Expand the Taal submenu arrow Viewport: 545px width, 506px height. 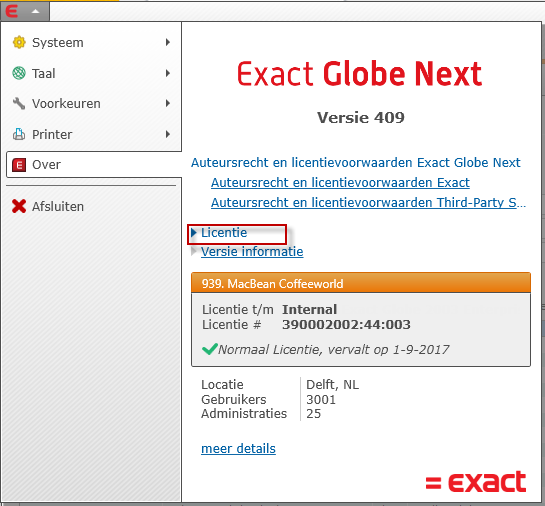click(168, 73)
